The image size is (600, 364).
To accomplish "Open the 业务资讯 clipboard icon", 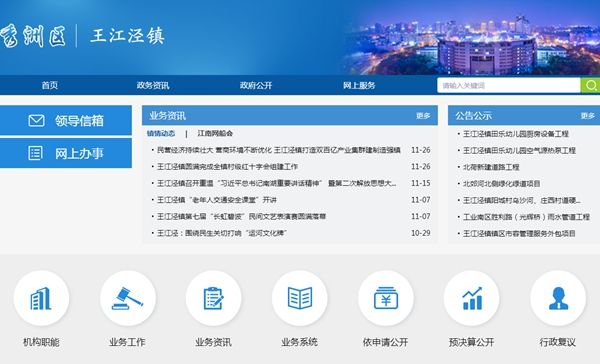I will (x=214, y=298).
